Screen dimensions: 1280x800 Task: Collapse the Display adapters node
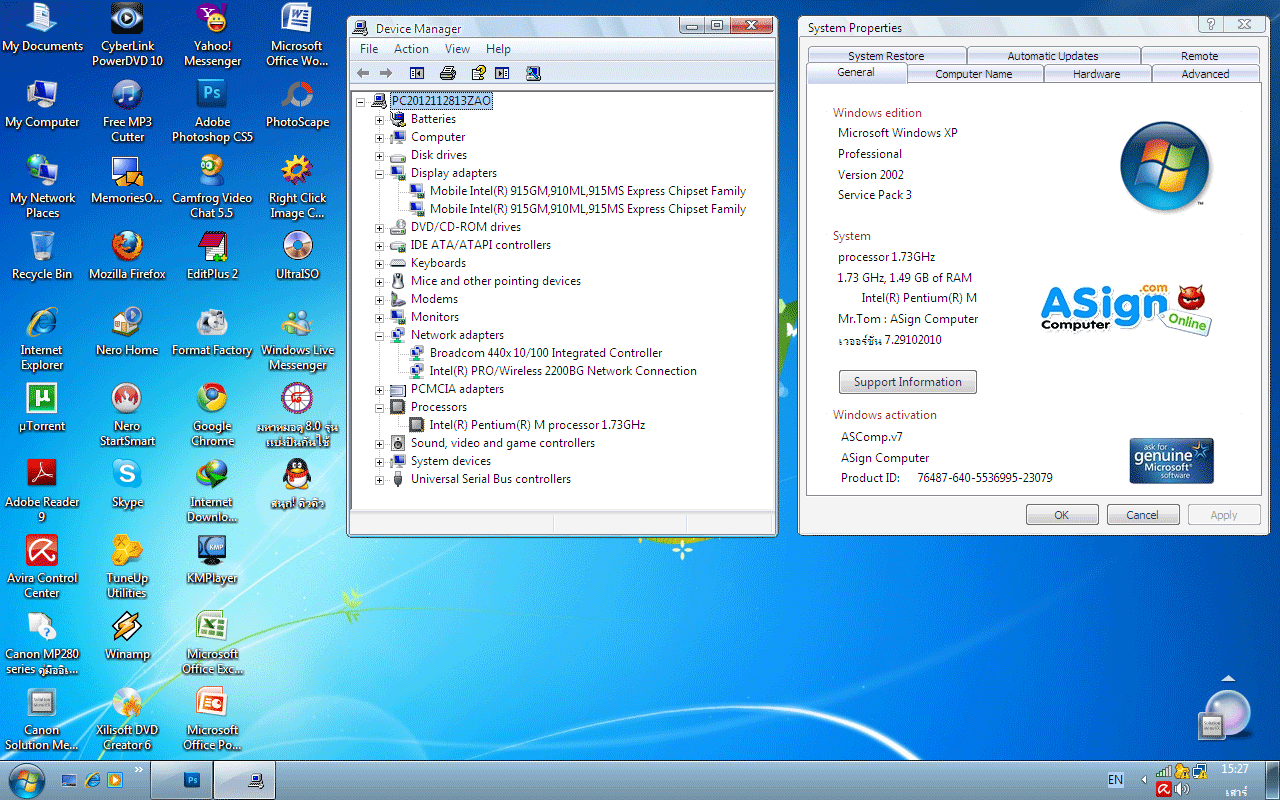(379, 173)
